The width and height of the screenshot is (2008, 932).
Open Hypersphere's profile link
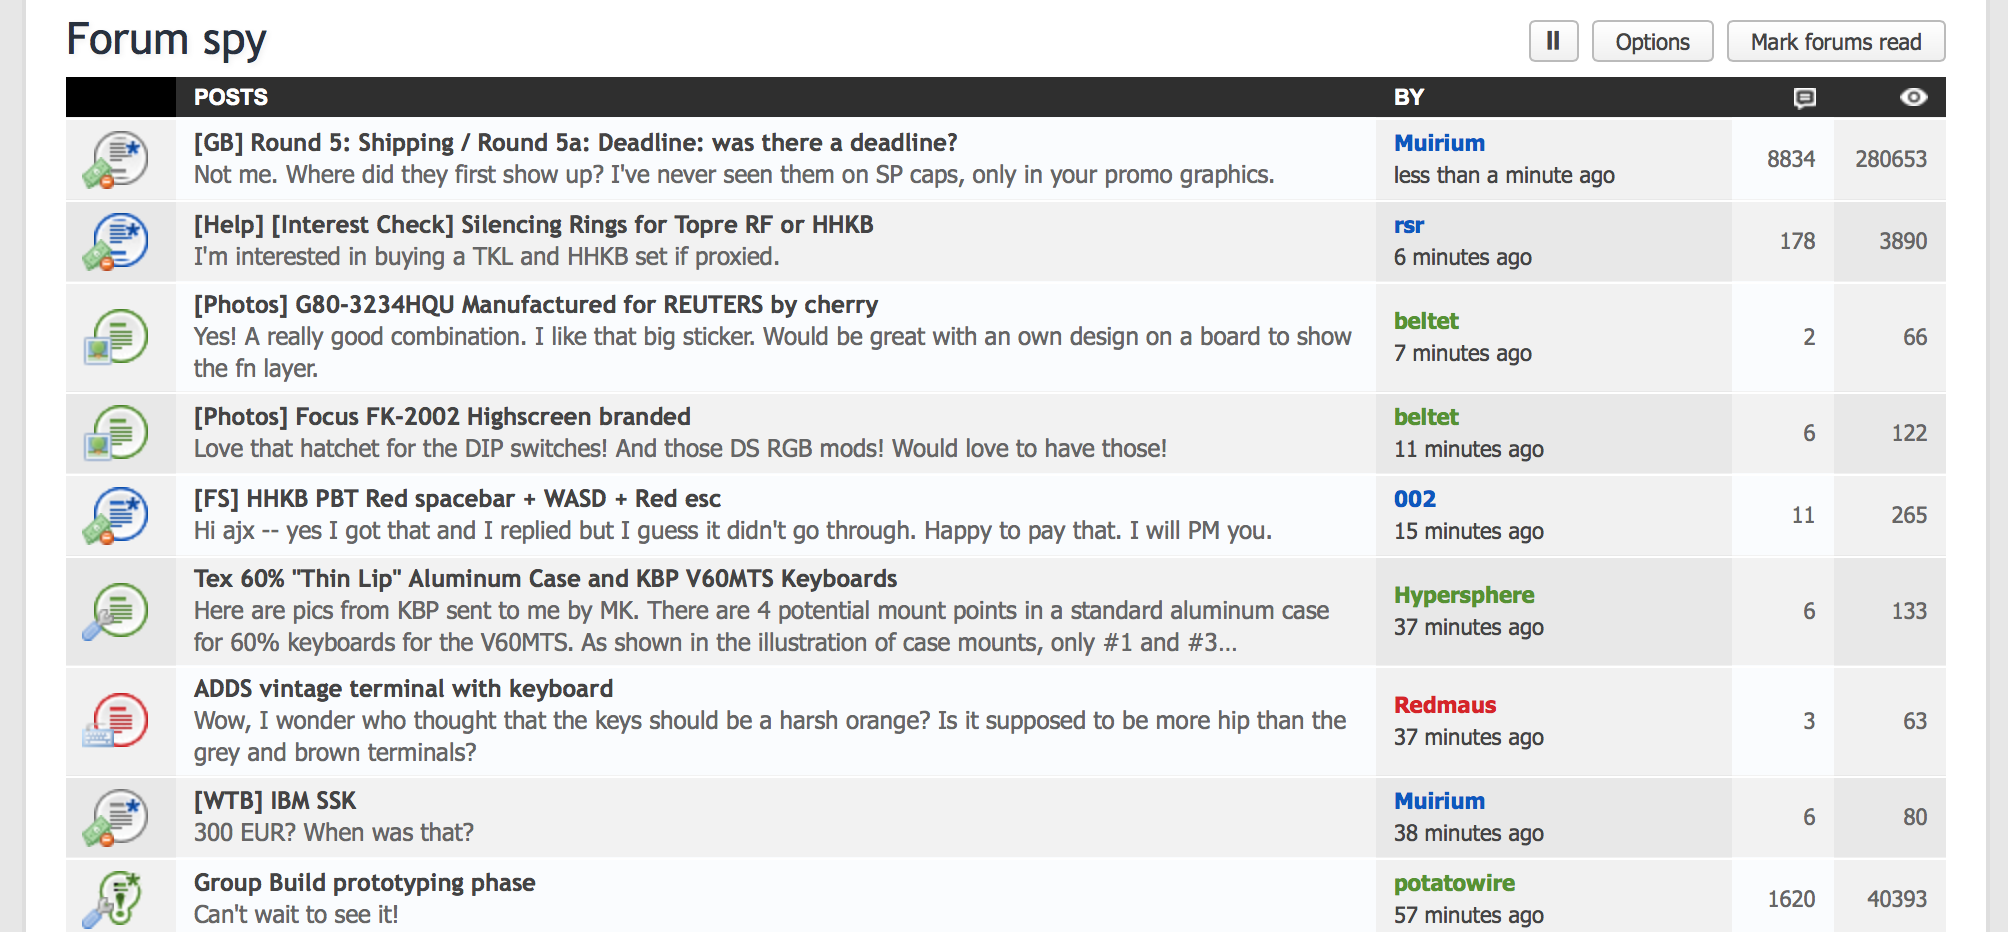1464,595
